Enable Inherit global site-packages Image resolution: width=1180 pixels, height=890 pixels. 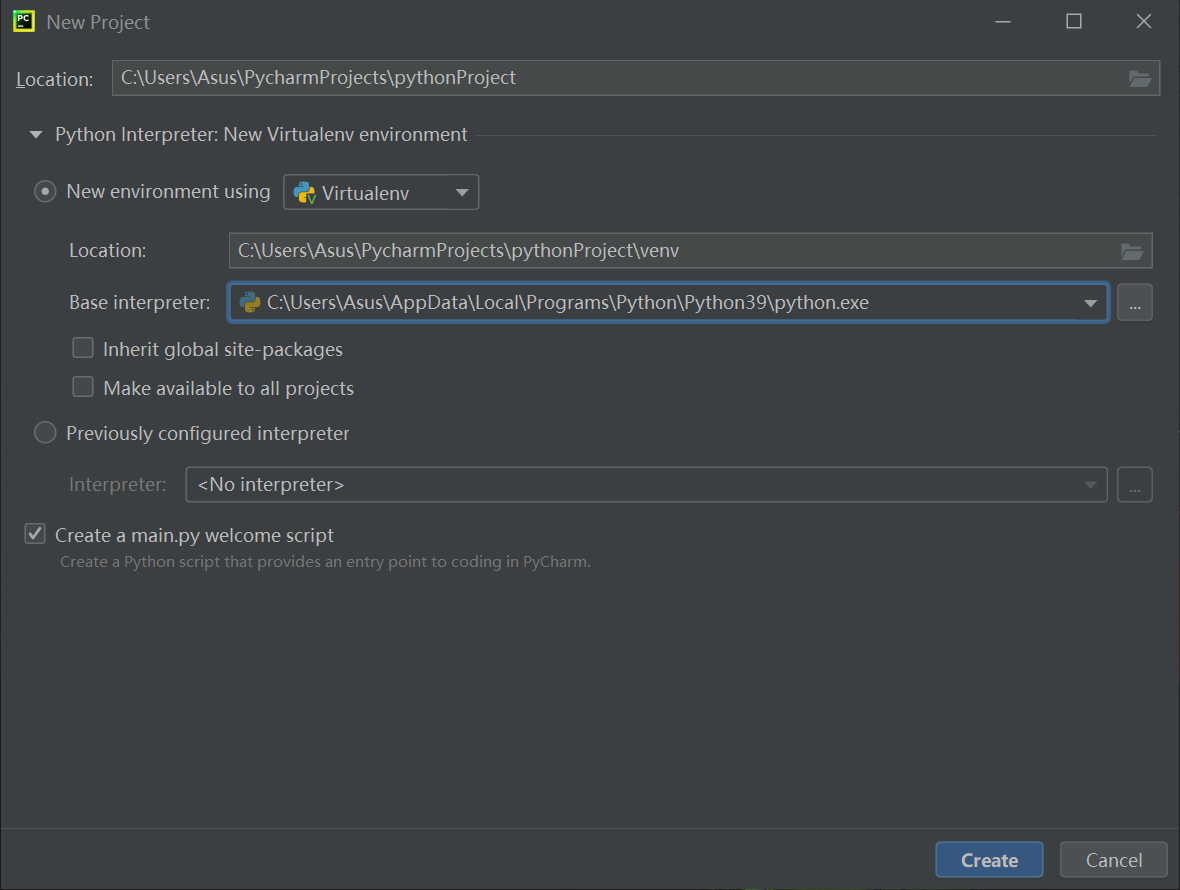pyautogui.click(x=83, y=349)
